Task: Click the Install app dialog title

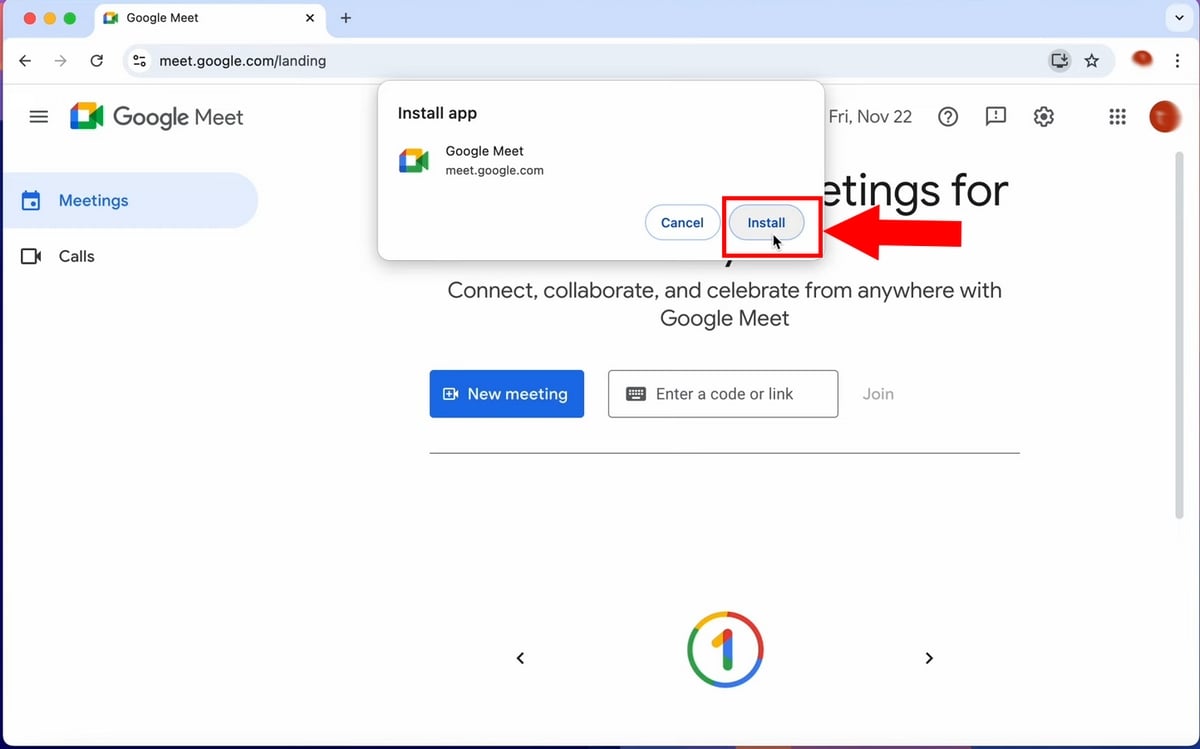Action: pos(437,113)
